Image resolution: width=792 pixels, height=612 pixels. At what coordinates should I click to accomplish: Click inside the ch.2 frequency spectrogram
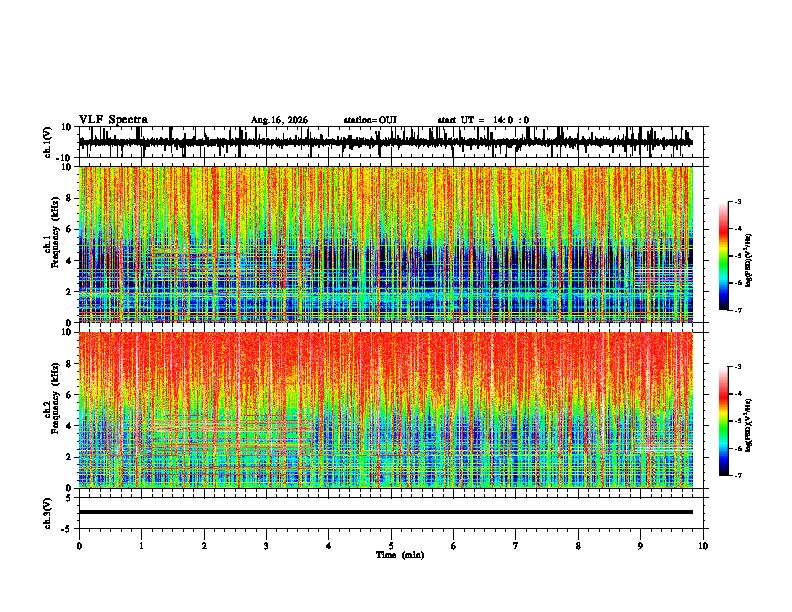click(386, 410)
